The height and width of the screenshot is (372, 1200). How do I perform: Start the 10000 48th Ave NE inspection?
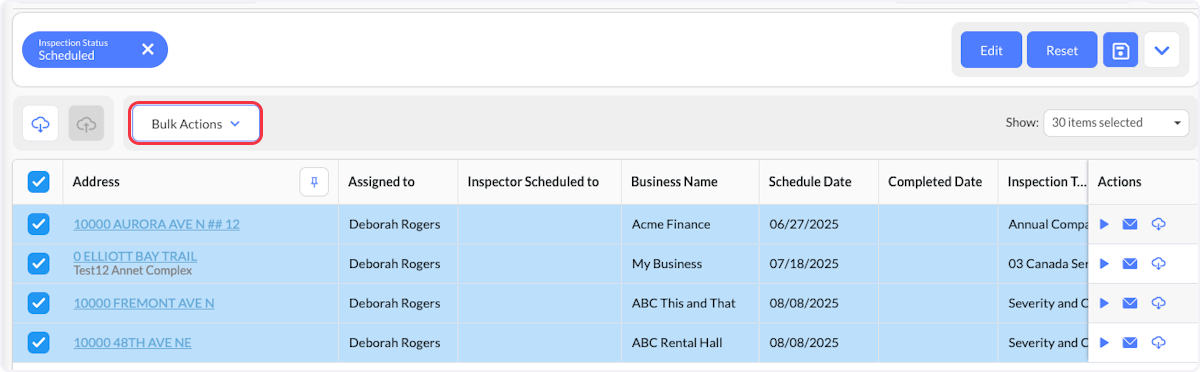[1104, 343]
